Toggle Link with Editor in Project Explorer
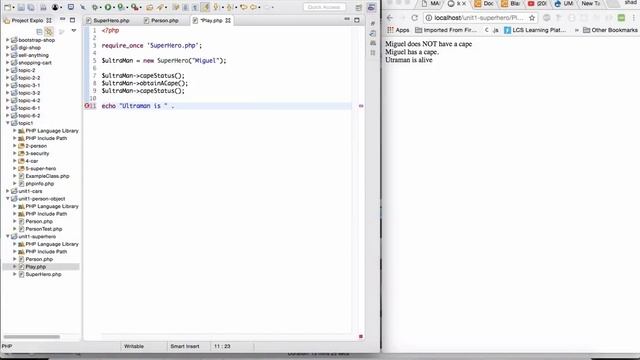Image resolution: width=640 pixels, height=360 pixels. pos(49,31)
